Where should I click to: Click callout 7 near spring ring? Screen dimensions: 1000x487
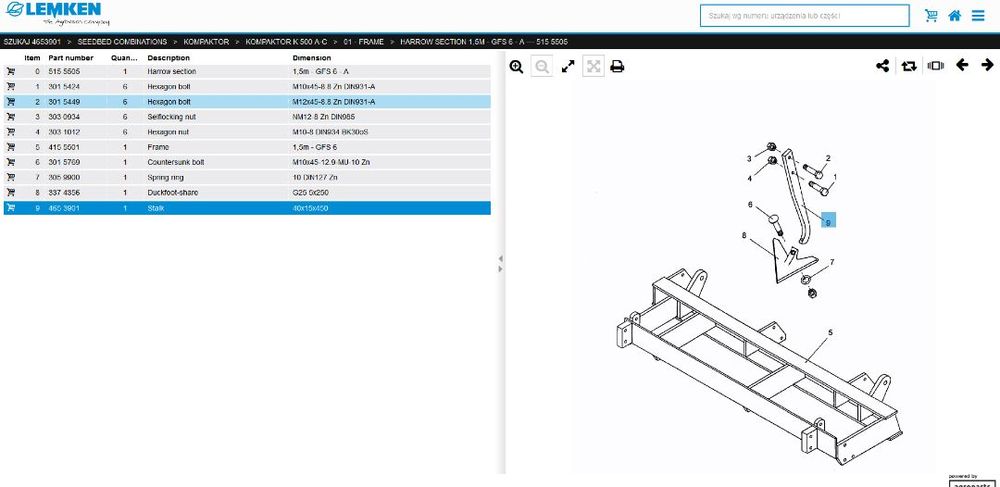coord(832,262)
